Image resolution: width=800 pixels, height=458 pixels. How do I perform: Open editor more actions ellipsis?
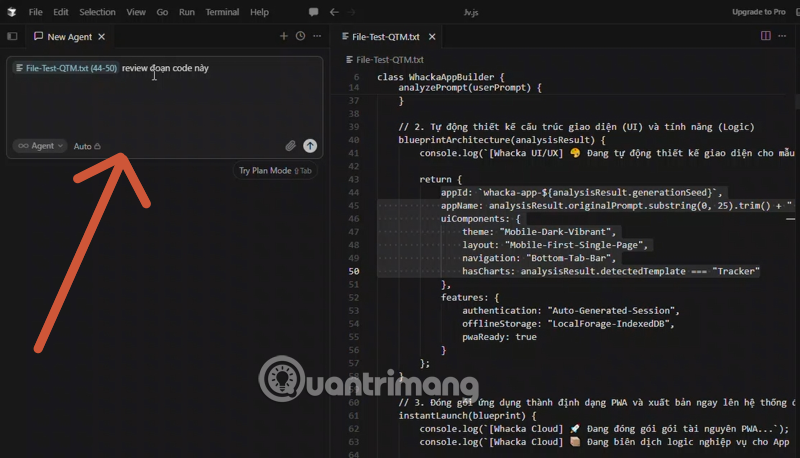[782, 36]
